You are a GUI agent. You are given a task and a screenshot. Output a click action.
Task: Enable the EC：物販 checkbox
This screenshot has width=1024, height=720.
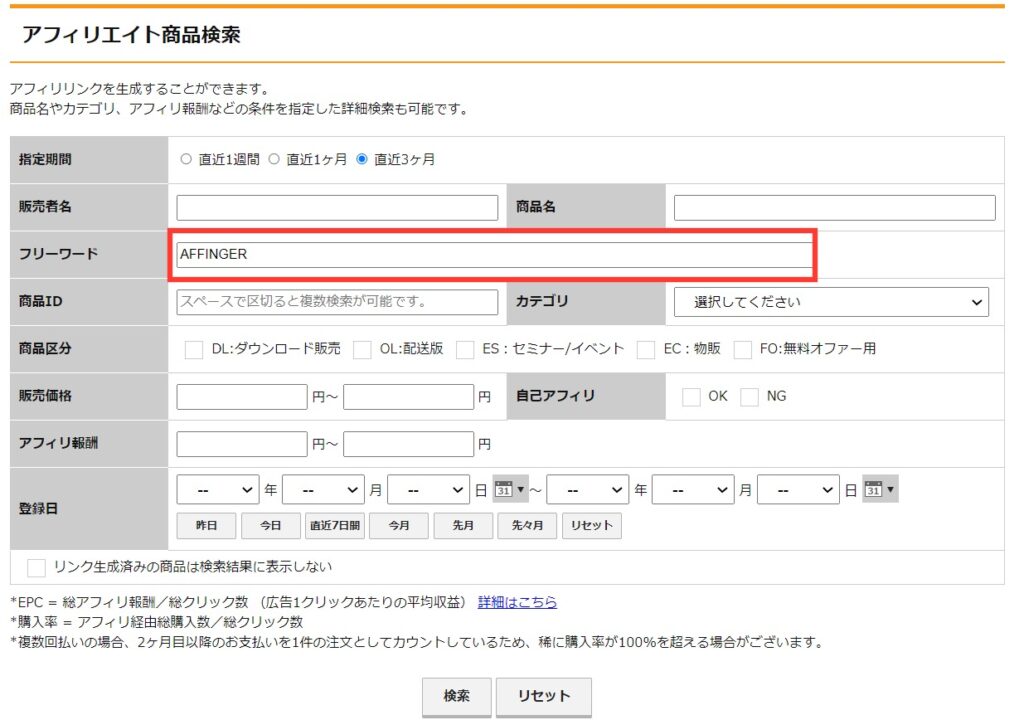[644, 350]
